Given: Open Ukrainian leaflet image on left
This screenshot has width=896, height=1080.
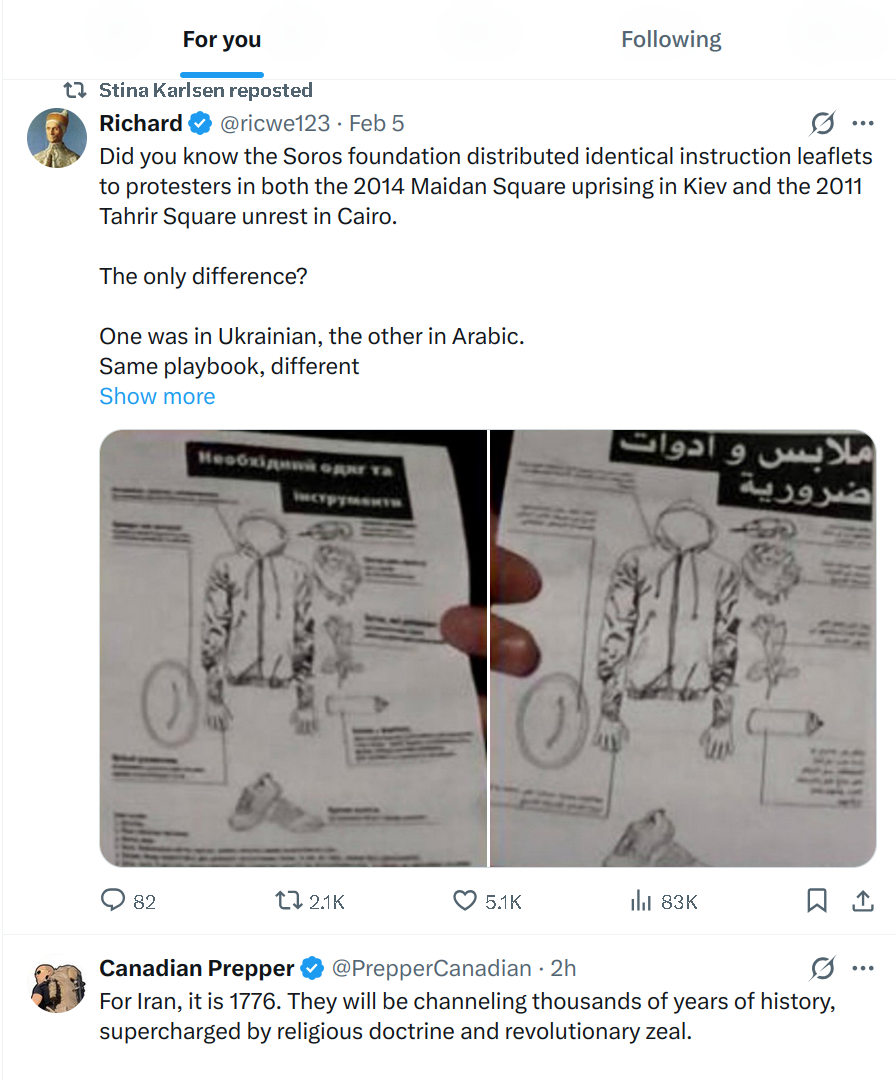Looking at the screenshot, I should pos(293,648).
